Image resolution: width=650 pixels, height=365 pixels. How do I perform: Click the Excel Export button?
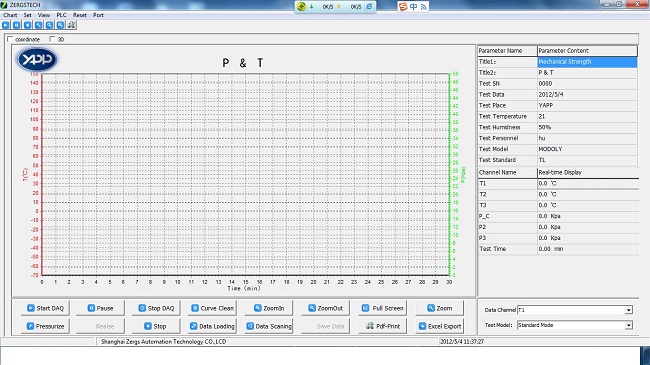click(440, 326)
